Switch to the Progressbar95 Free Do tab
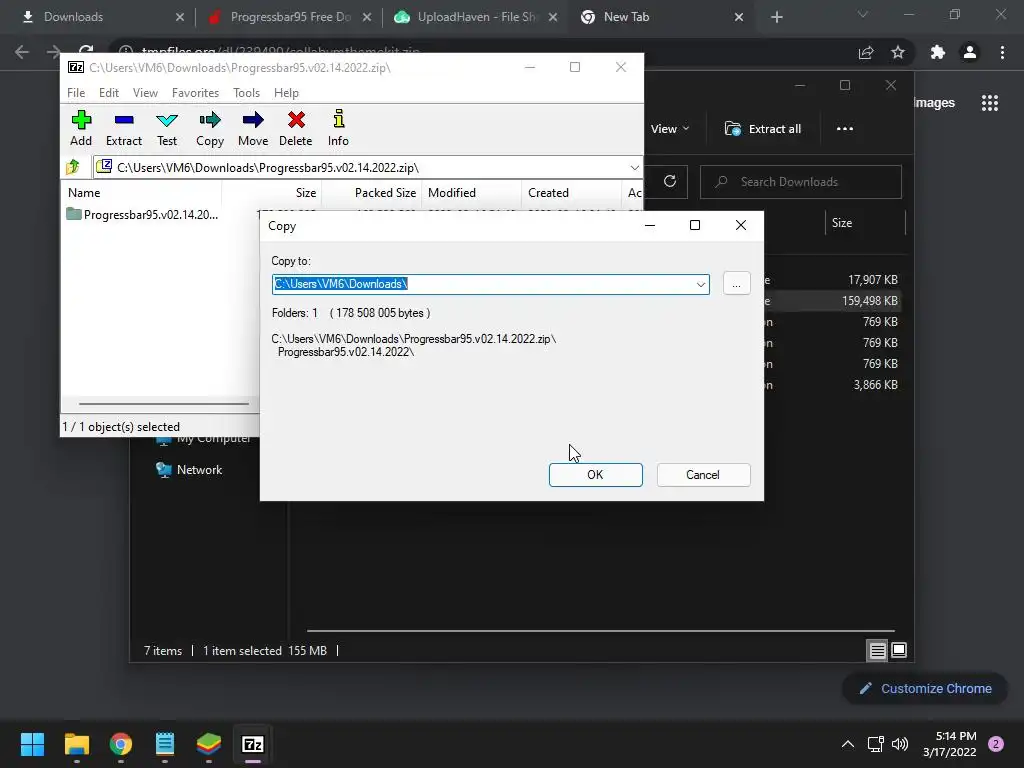1024x768 pixels. 287,17
